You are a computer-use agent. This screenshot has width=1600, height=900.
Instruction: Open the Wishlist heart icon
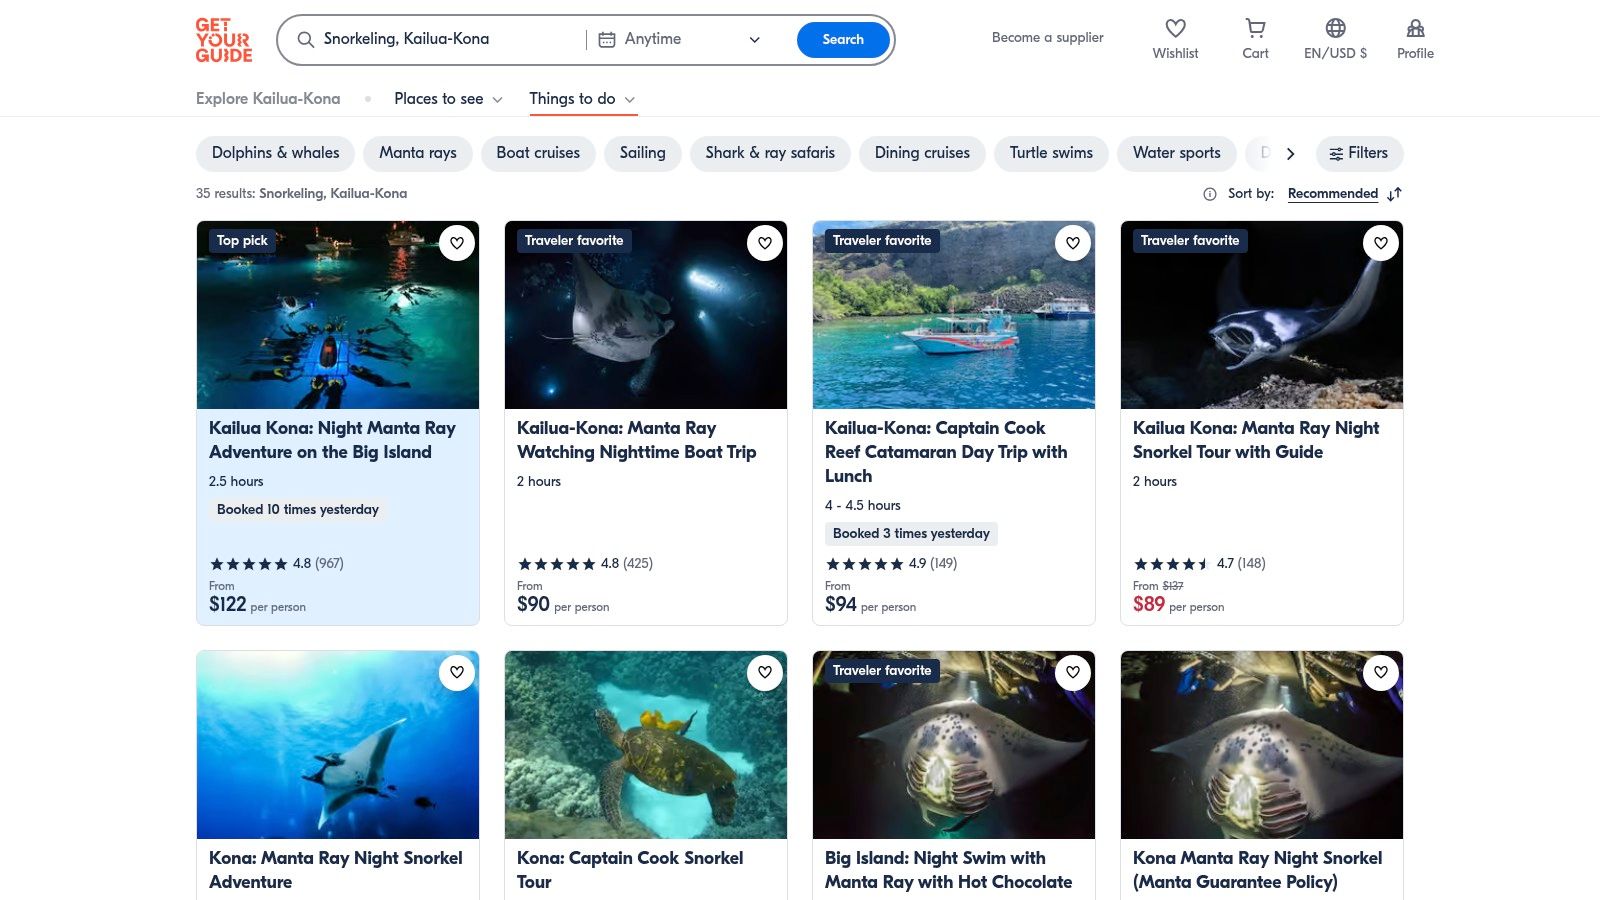click(x=1175, y=28)
